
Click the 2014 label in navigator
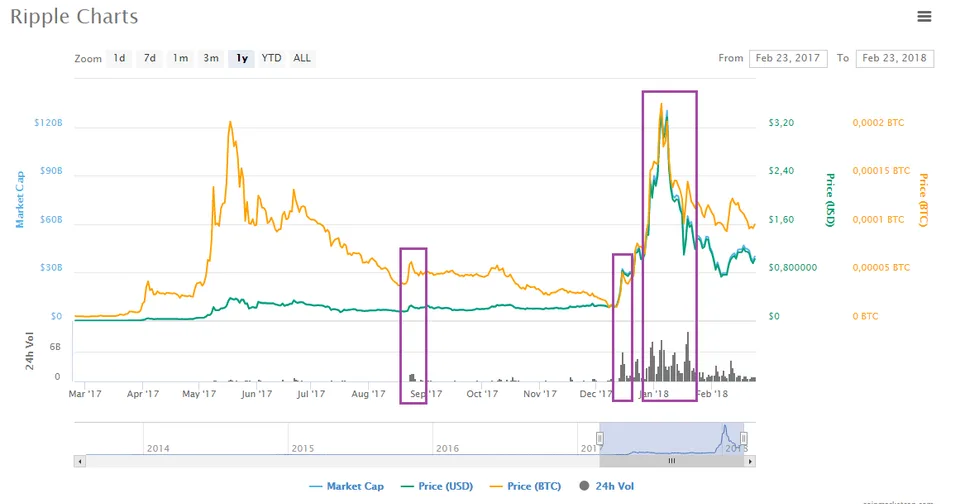pos(158,448)
